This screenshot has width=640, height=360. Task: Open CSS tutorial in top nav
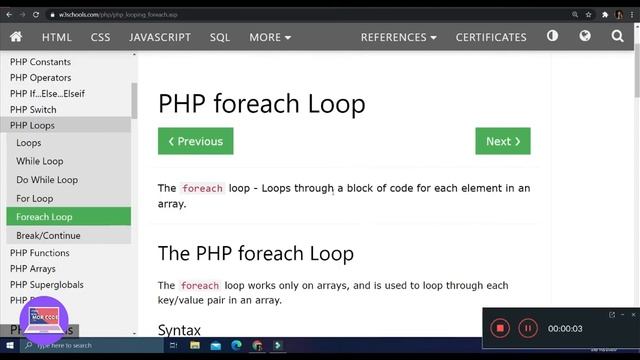coord(100,37)
